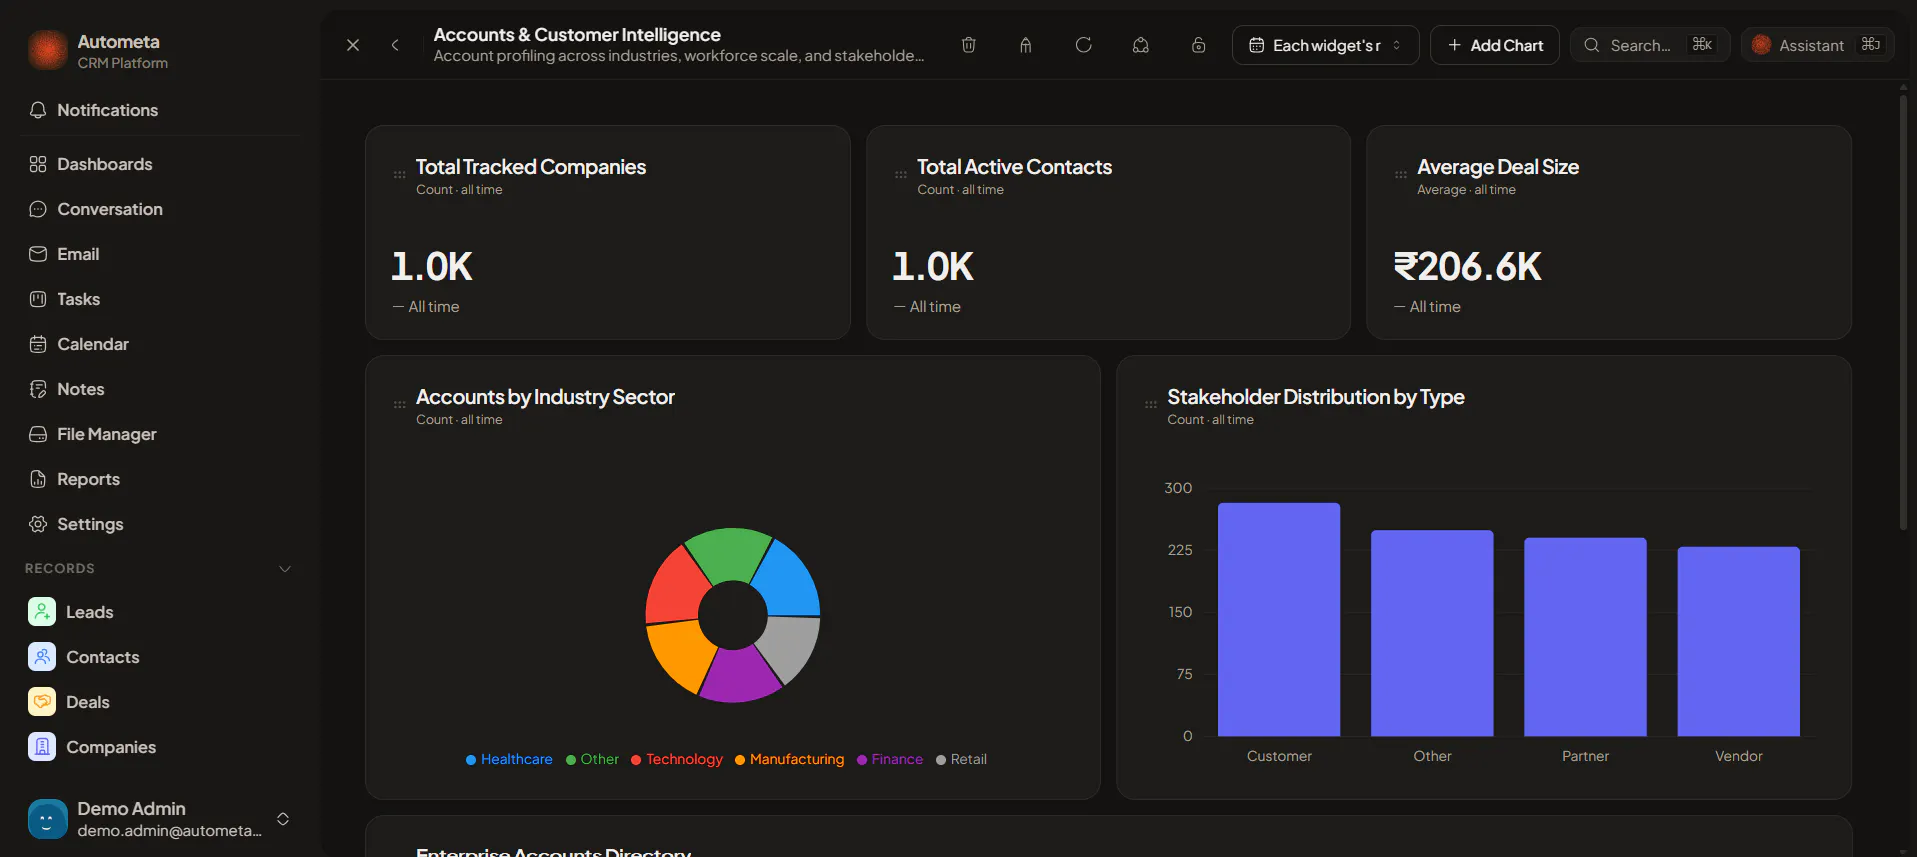Toggle the Other legend item in pie chart

[x=592, y=760]
